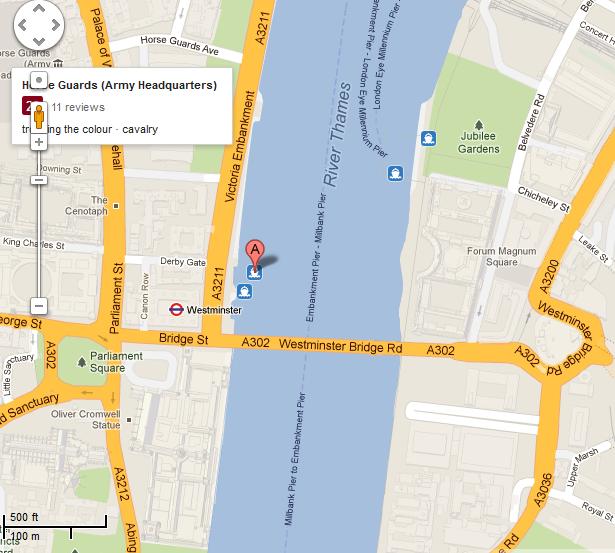This screenshot has height=553, width=615.
Task: Click the Jubilee Gardens tree icon
Action: tap(479, 125)
